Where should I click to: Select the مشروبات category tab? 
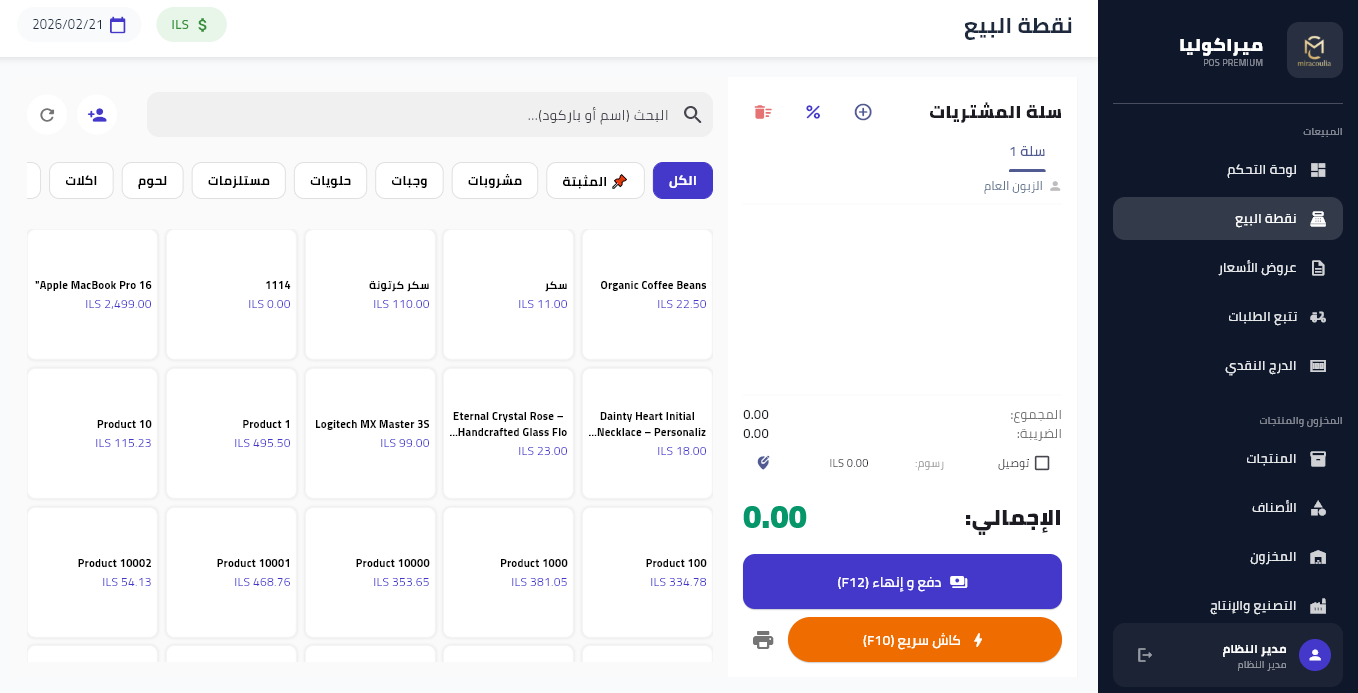(495, 181)
